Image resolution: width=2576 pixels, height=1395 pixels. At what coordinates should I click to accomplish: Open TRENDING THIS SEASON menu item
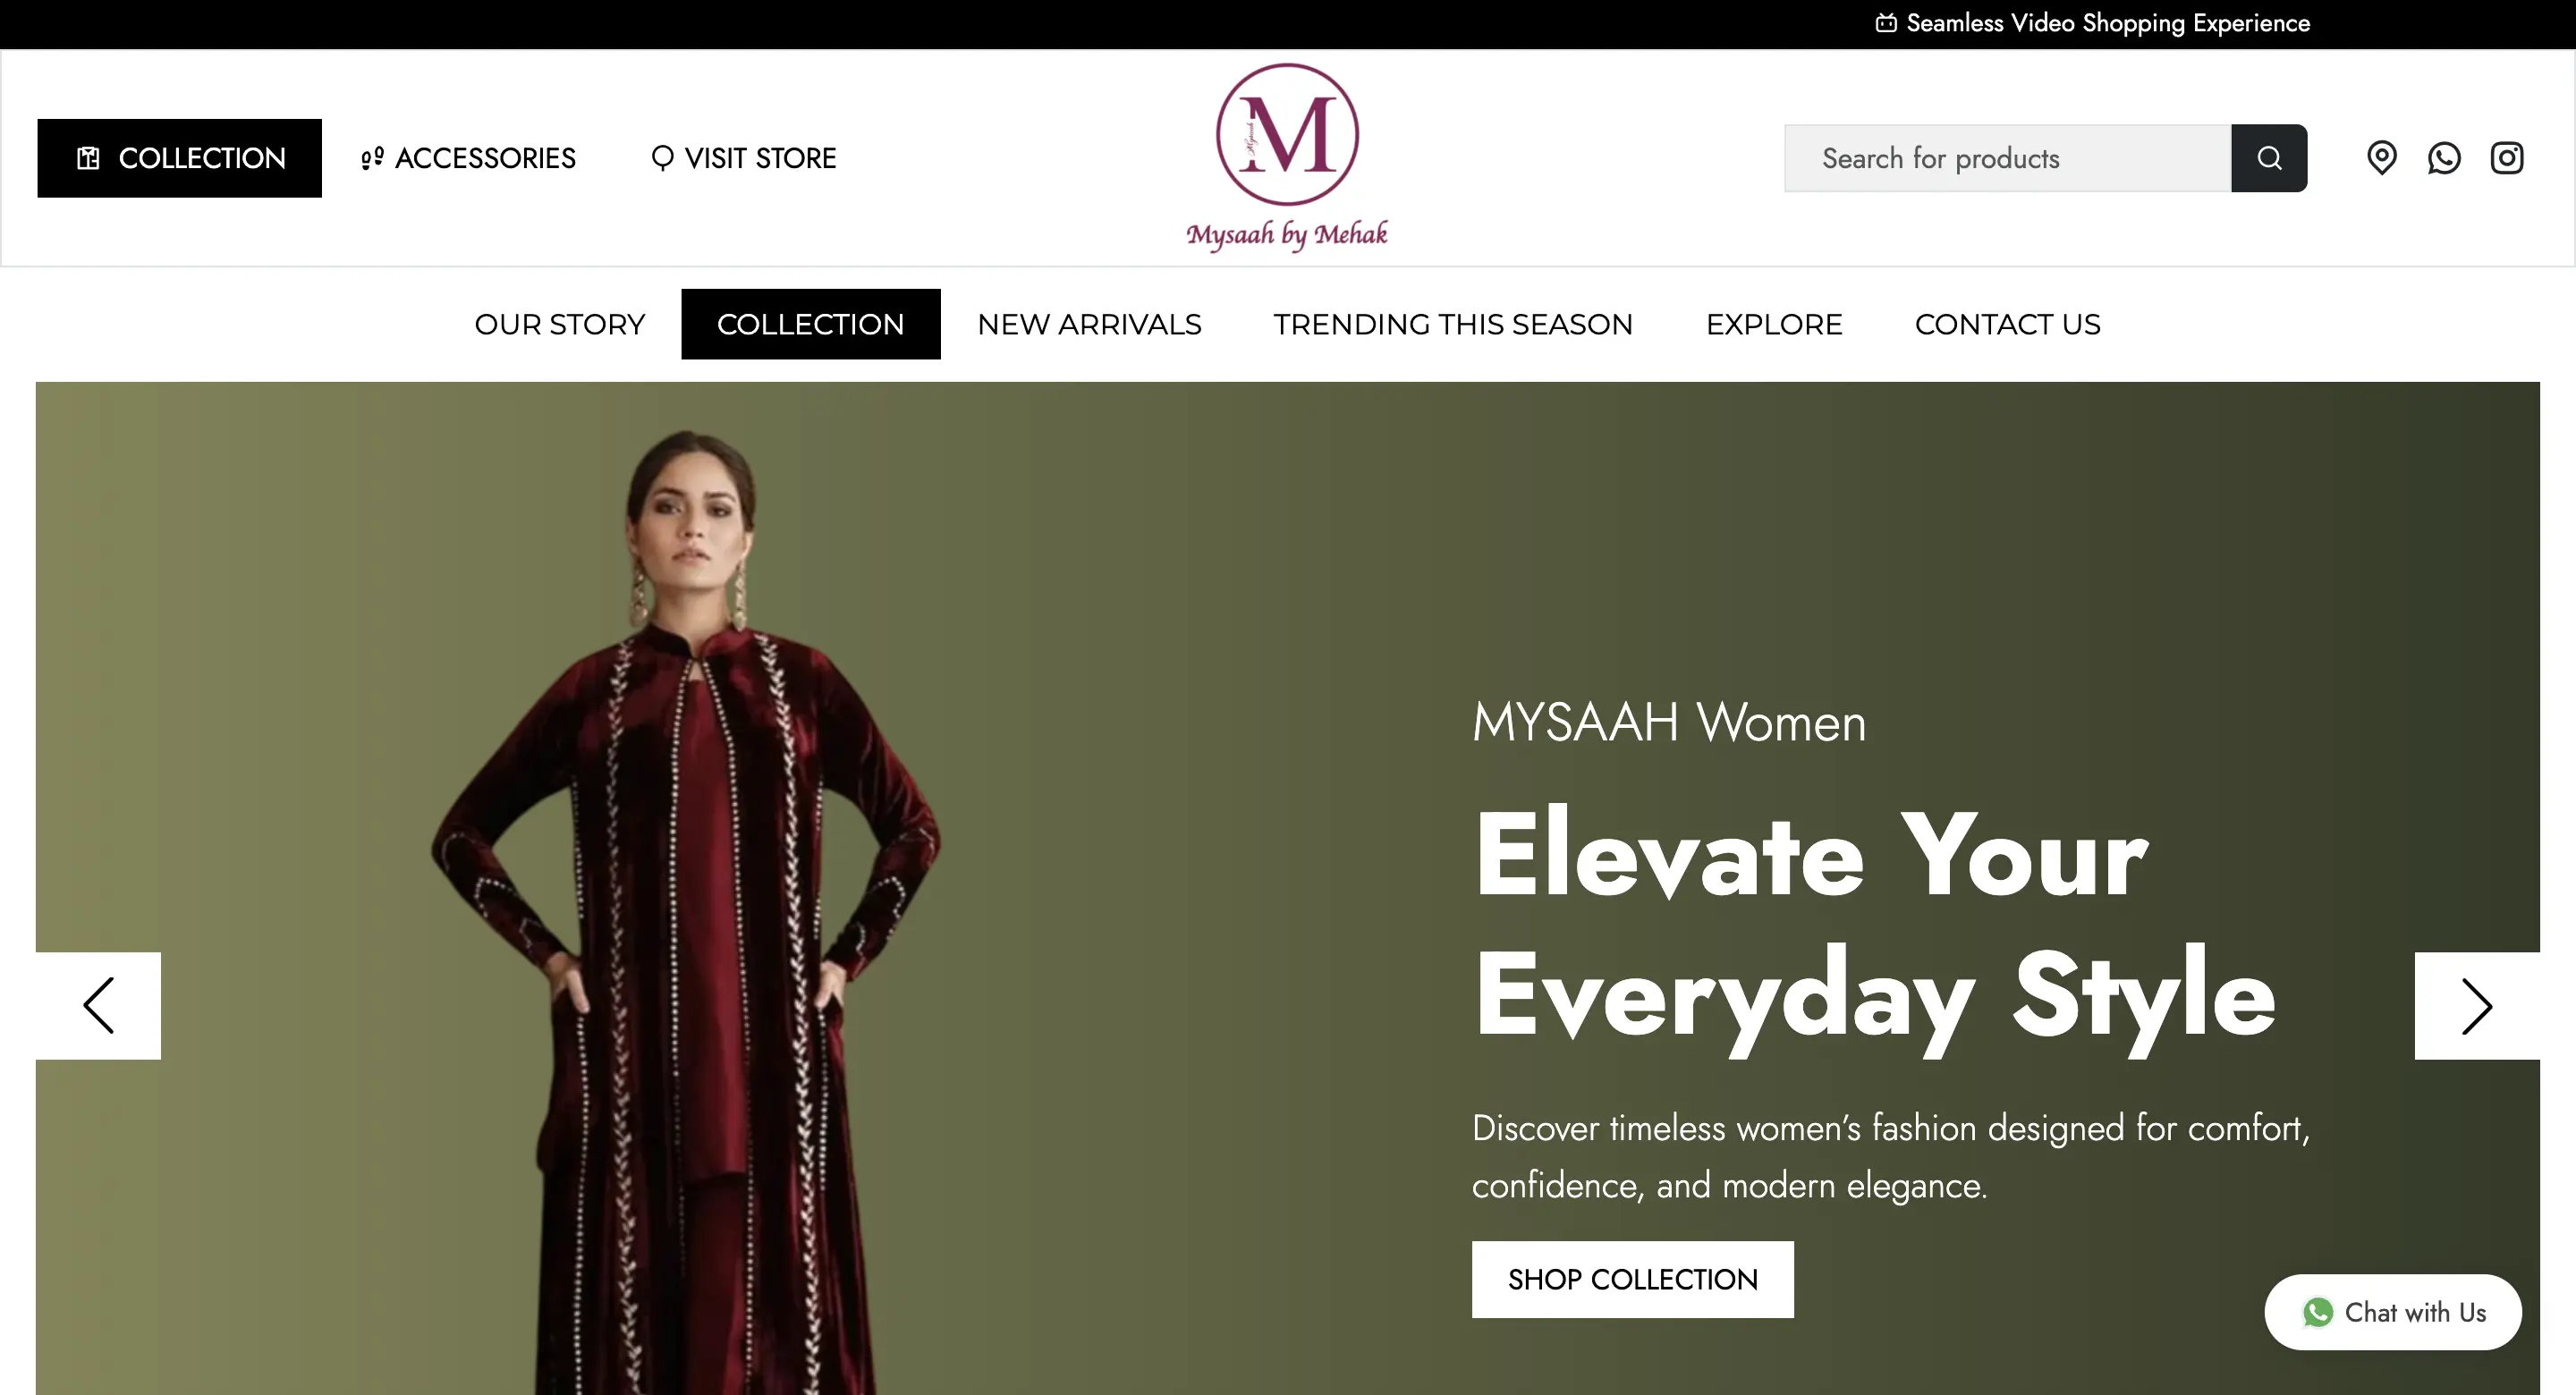[1453, 324]
